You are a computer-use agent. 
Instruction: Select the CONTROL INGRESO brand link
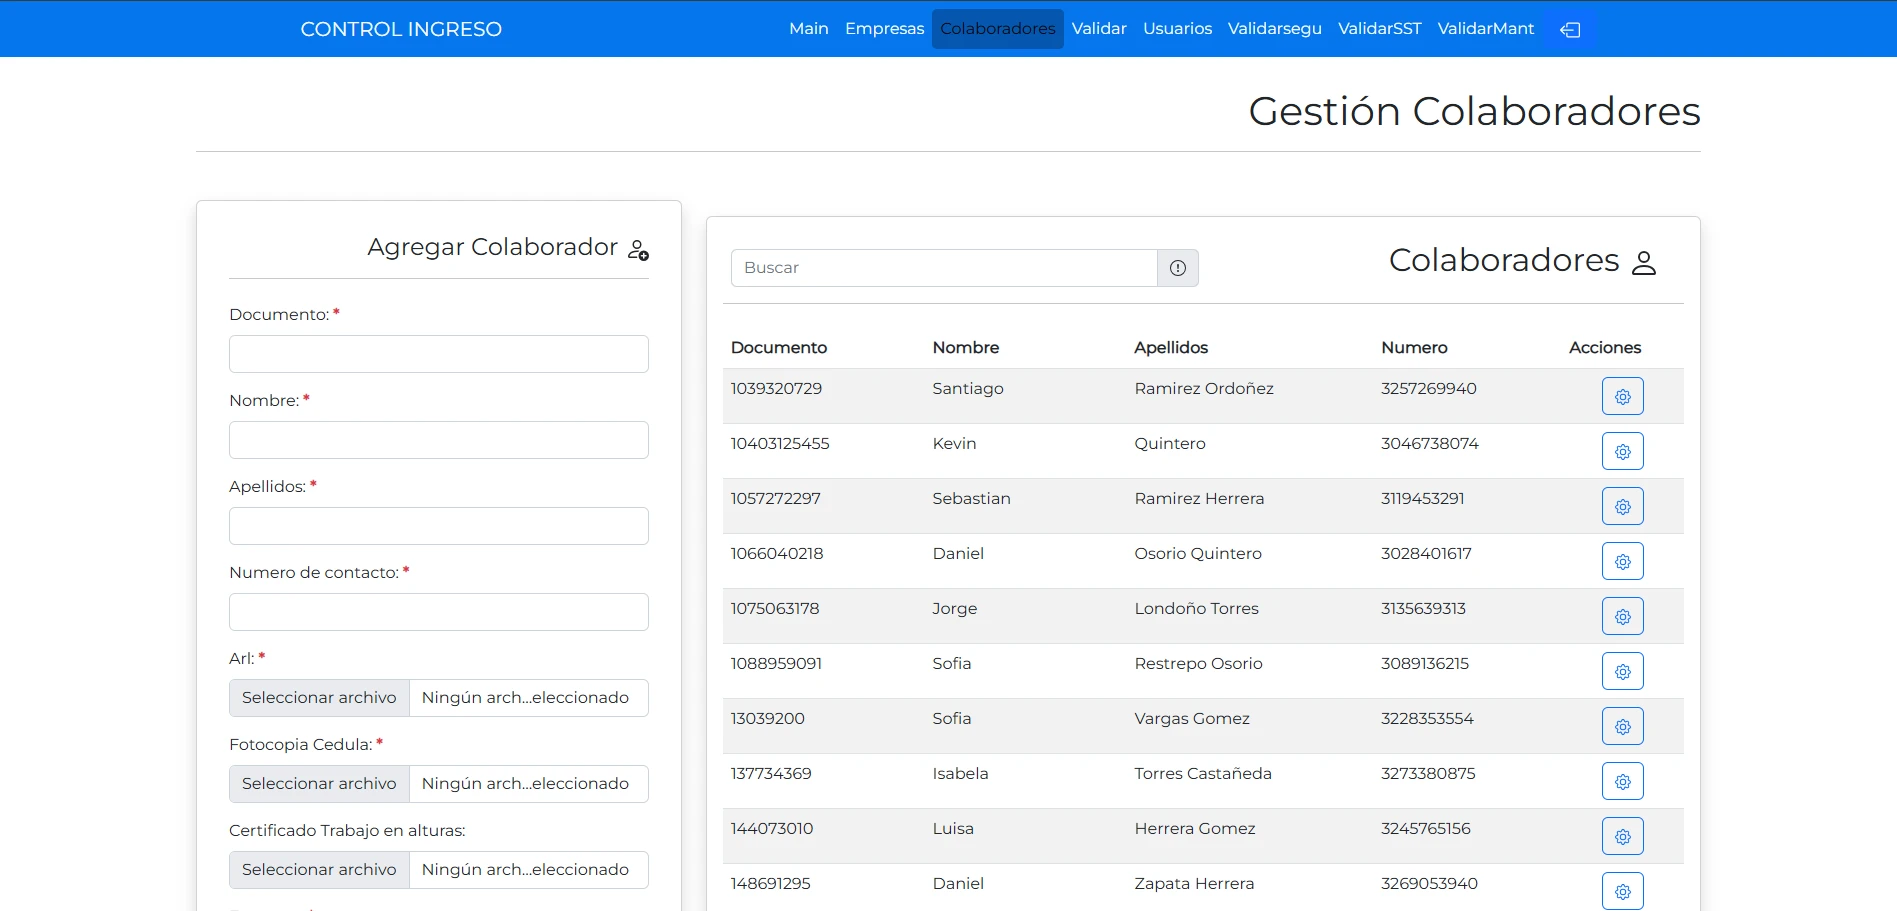[x=401, y=29]
